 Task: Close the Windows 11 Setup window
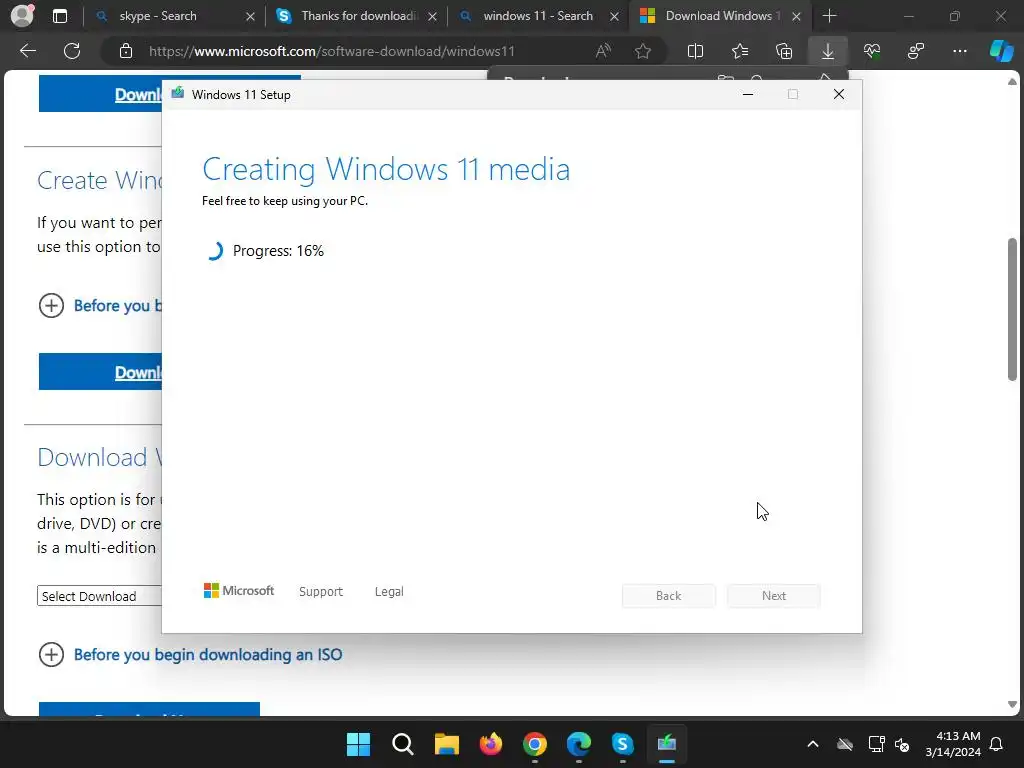[839, 95]
